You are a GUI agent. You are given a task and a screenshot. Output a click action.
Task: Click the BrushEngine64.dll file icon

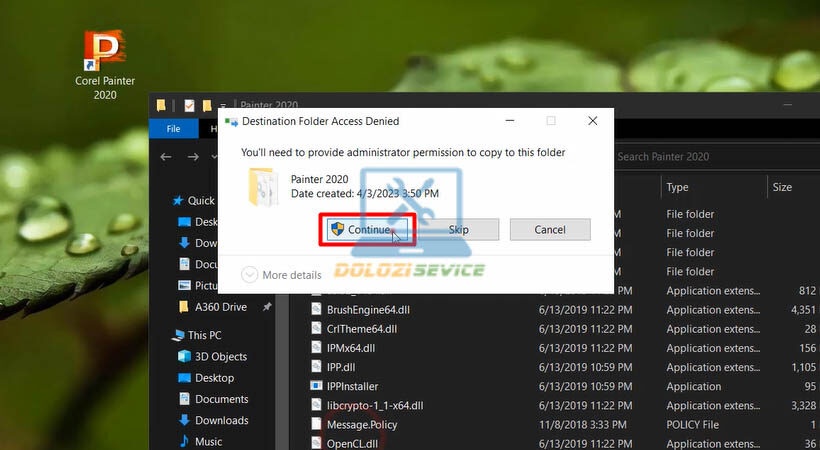coord(316,310)
